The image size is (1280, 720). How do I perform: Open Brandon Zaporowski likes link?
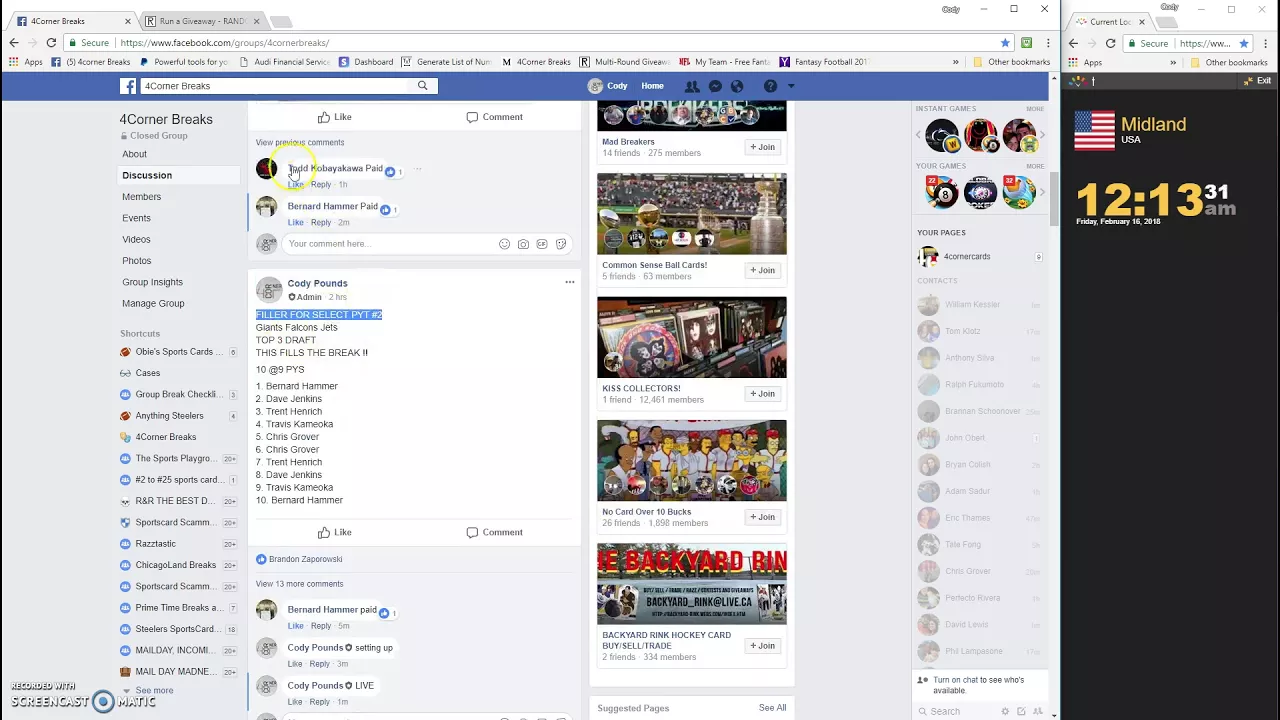click(305, 559)
